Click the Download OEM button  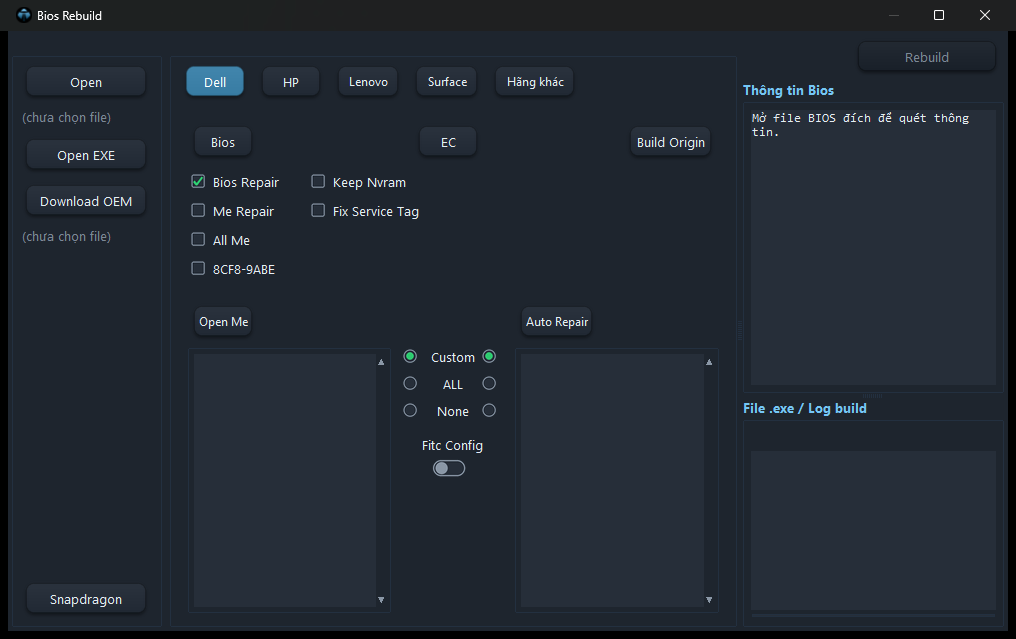pos(86,201)
